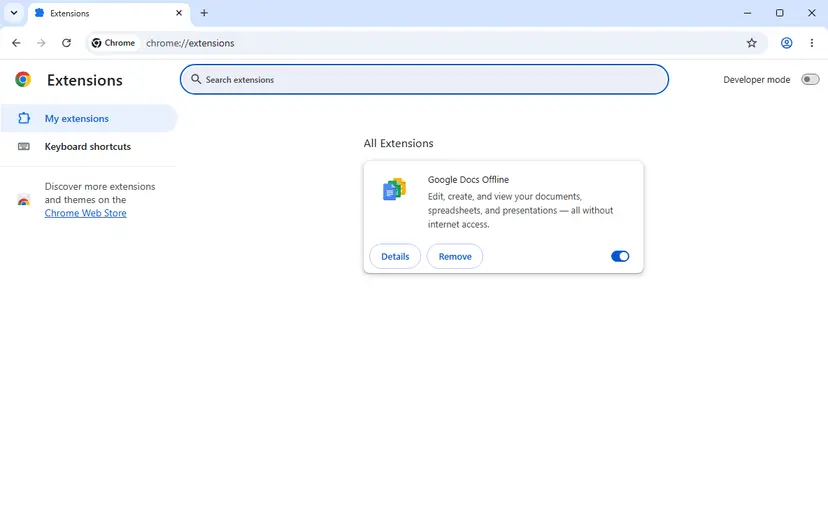This screenshot has height=511, width=828.
Task: Maximize the Chrome window
Action: tap(779, 13)
